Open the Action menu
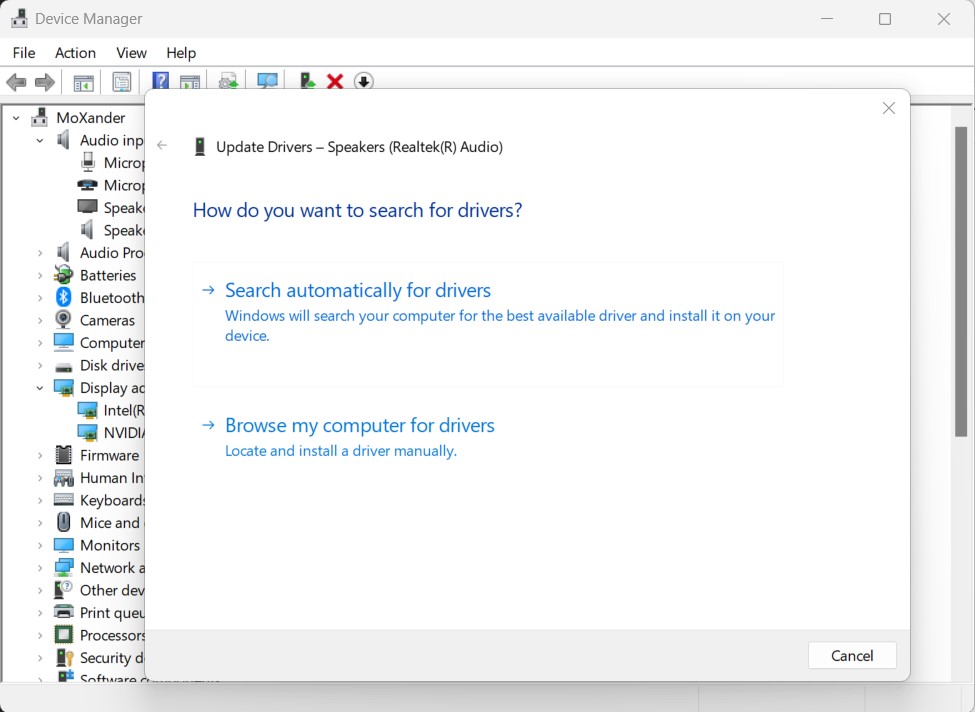This screenshot has width=975, height=712. point(75,52)
